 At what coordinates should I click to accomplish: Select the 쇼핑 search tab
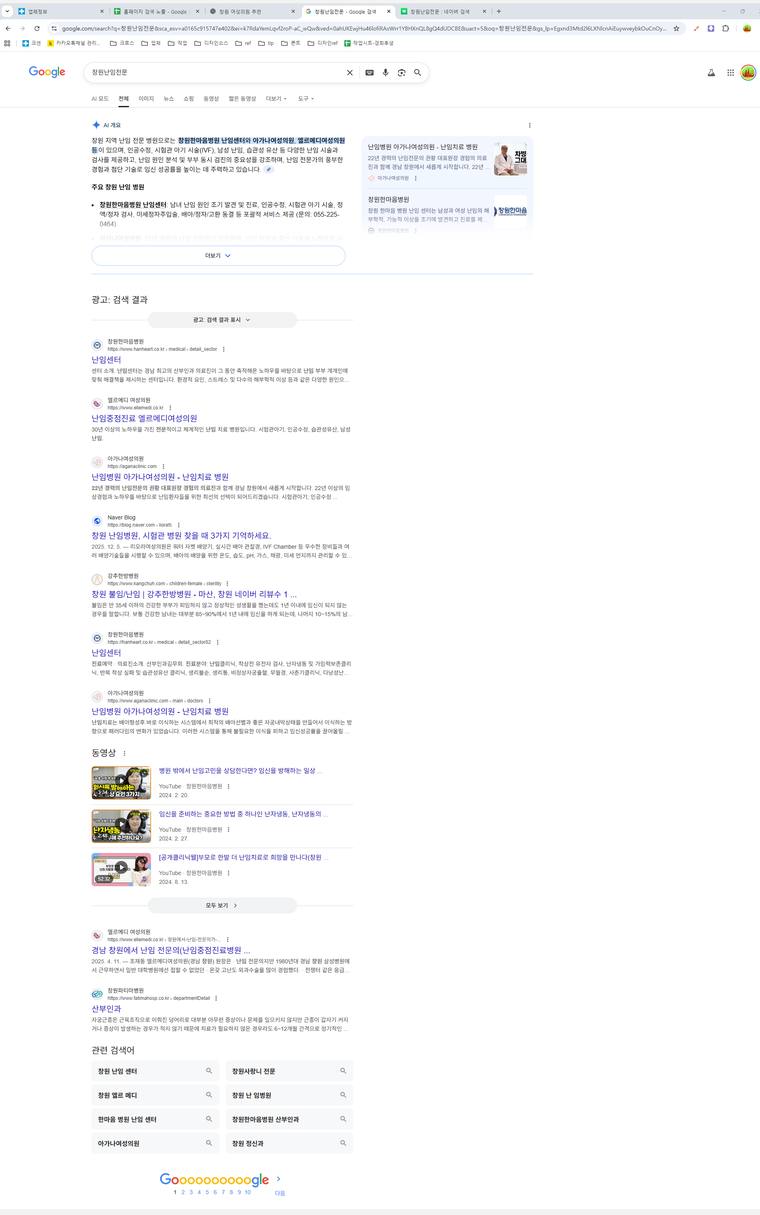click(189, 99)
